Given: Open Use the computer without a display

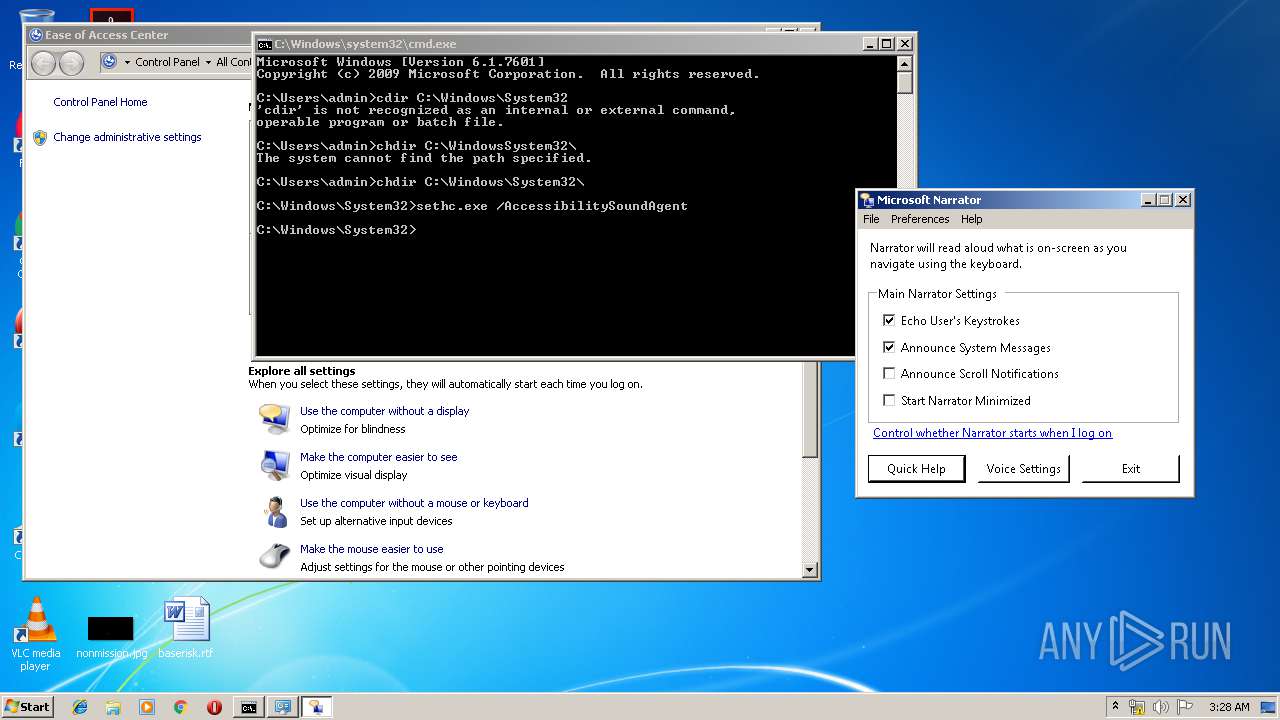Looking at the screenshot, I should [384, 411].
